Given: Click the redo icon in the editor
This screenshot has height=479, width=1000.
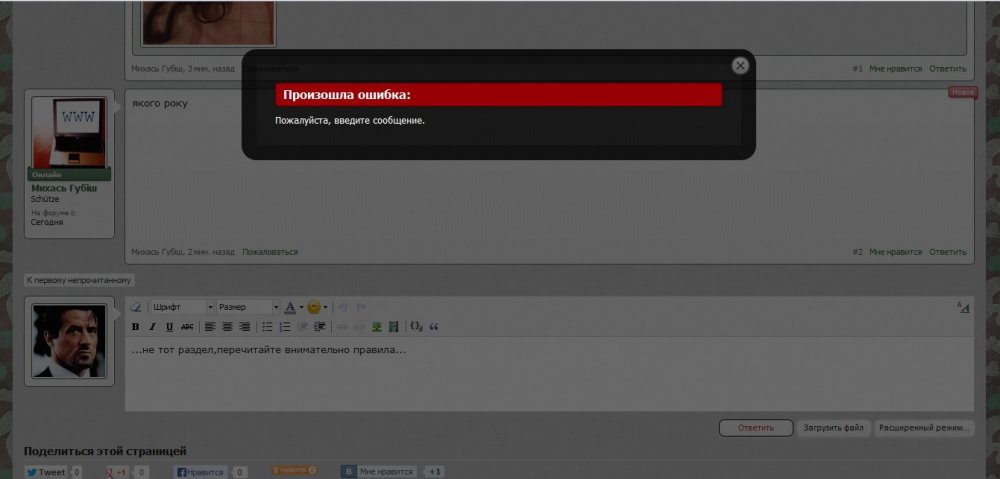Looking at the screenshot, I should [x=361, y=307].
